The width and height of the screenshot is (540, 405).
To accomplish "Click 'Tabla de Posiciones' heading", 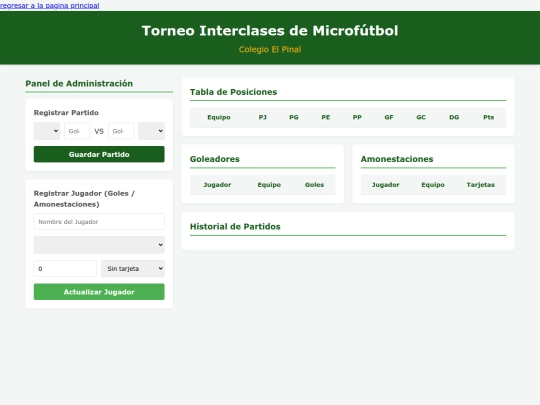I will 233,92.
